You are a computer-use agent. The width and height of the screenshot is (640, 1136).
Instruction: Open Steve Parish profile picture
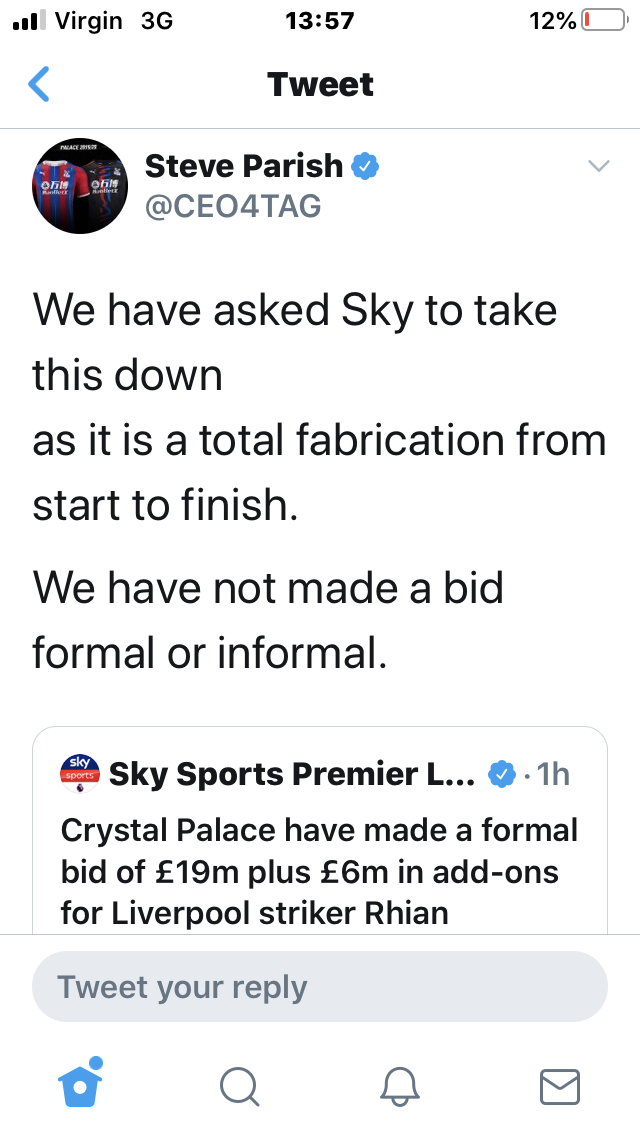pyautogui.click(x=80, y=185)
